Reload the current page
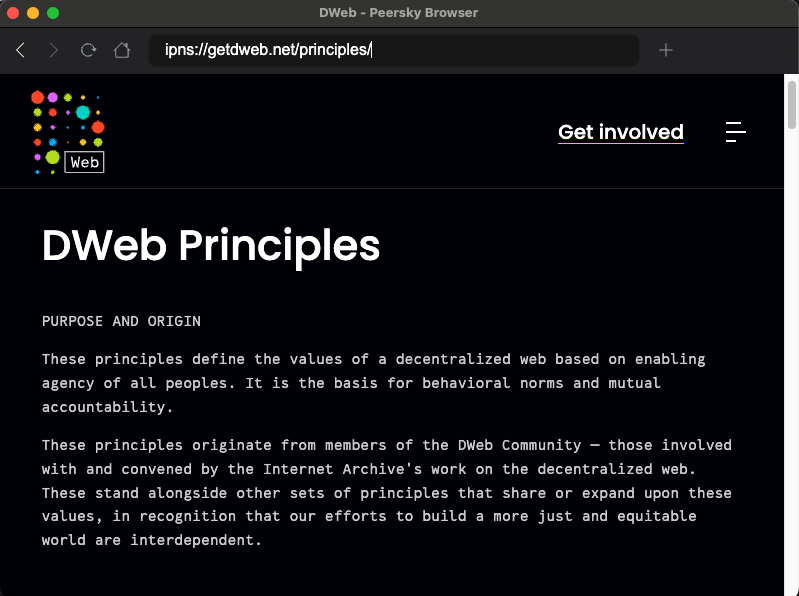The image size is (799, 596). pos(88,50)
